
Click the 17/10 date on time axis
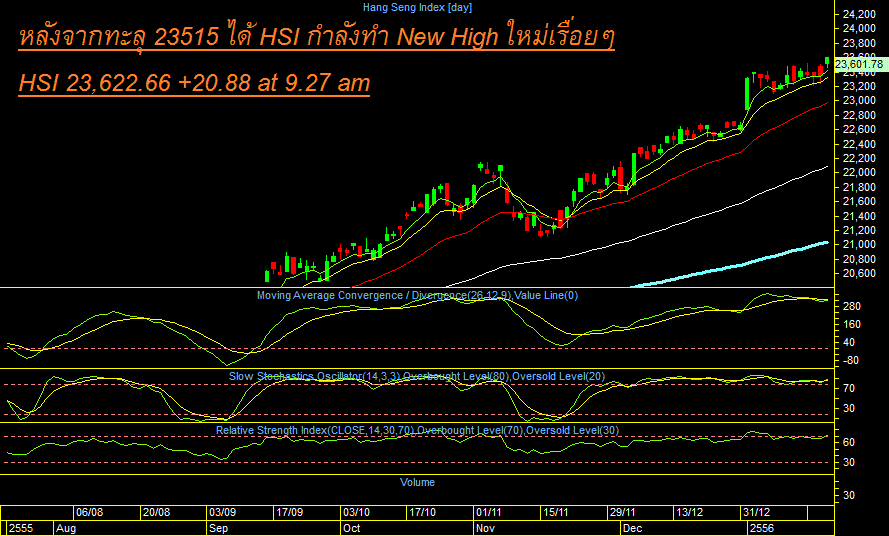tap(422, 512)
